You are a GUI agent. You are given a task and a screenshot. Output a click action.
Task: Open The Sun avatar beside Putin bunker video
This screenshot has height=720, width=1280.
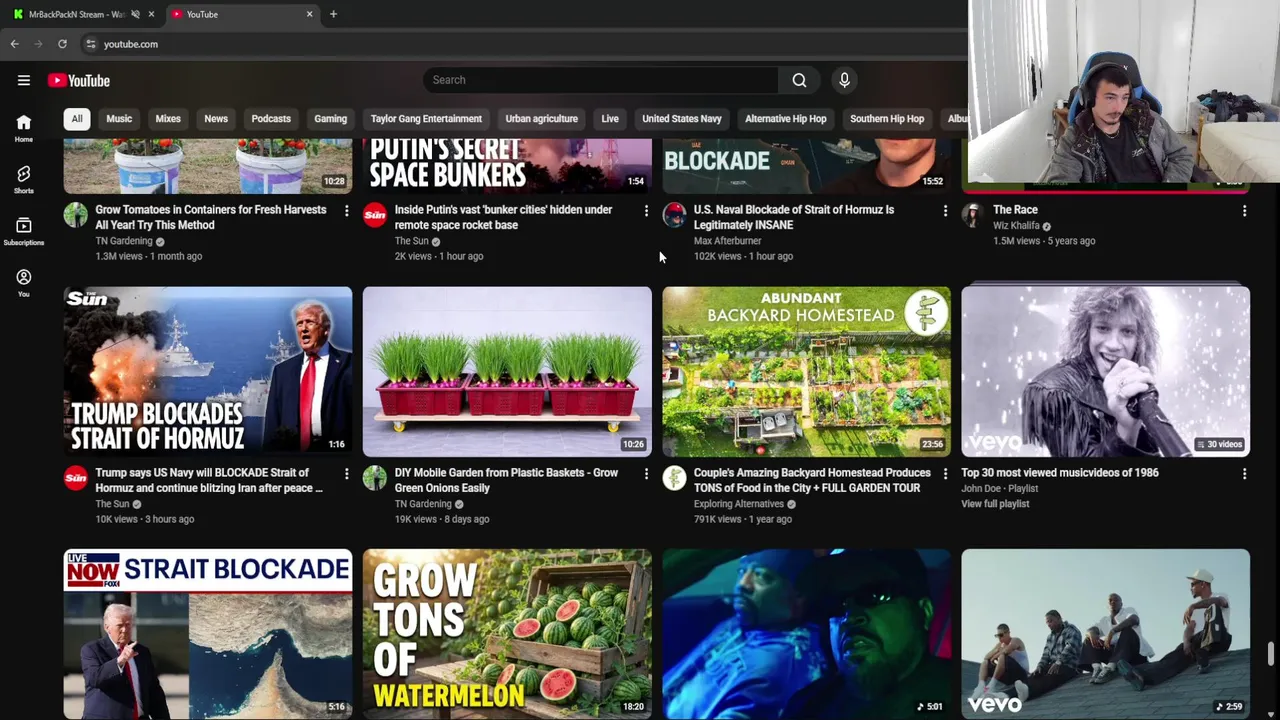tap(375, 215)
